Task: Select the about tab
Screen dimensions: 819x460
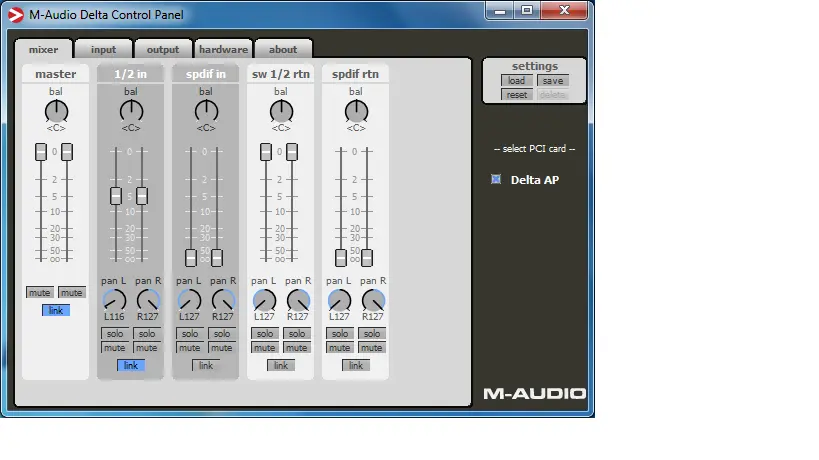Action: [283, 50]
